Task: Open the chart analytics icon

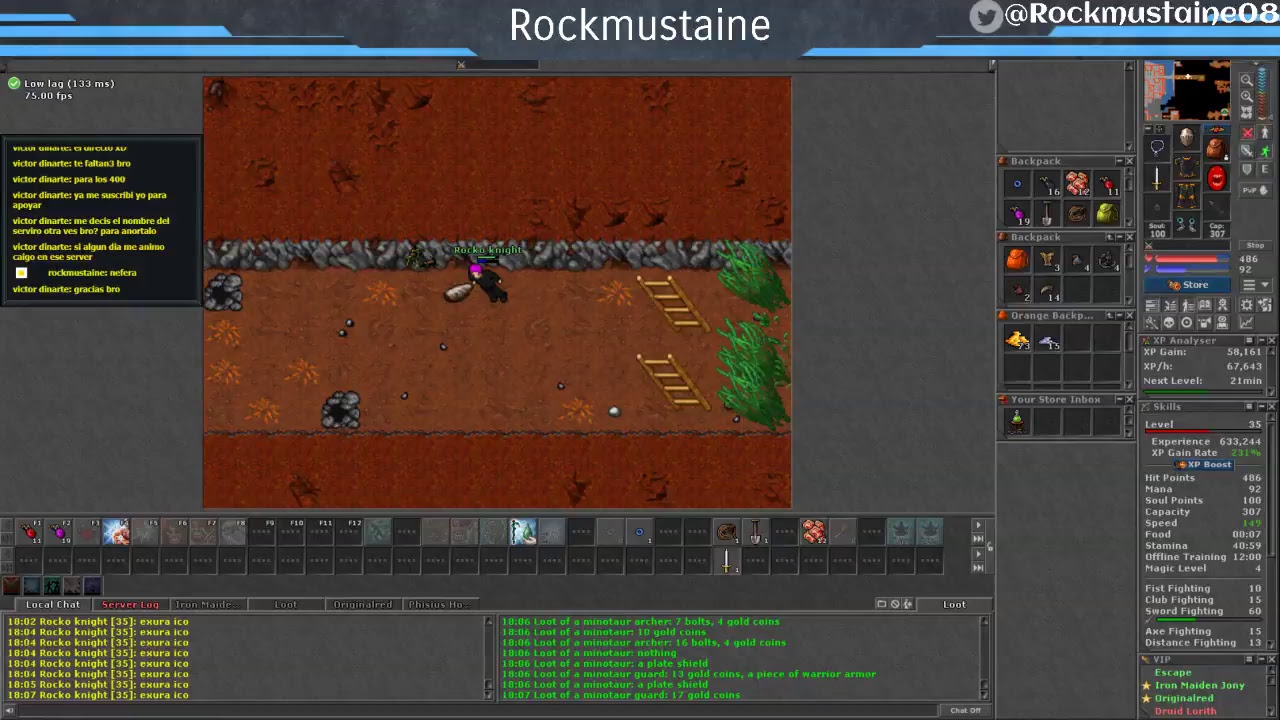Action: click(x=1246, y=323)
